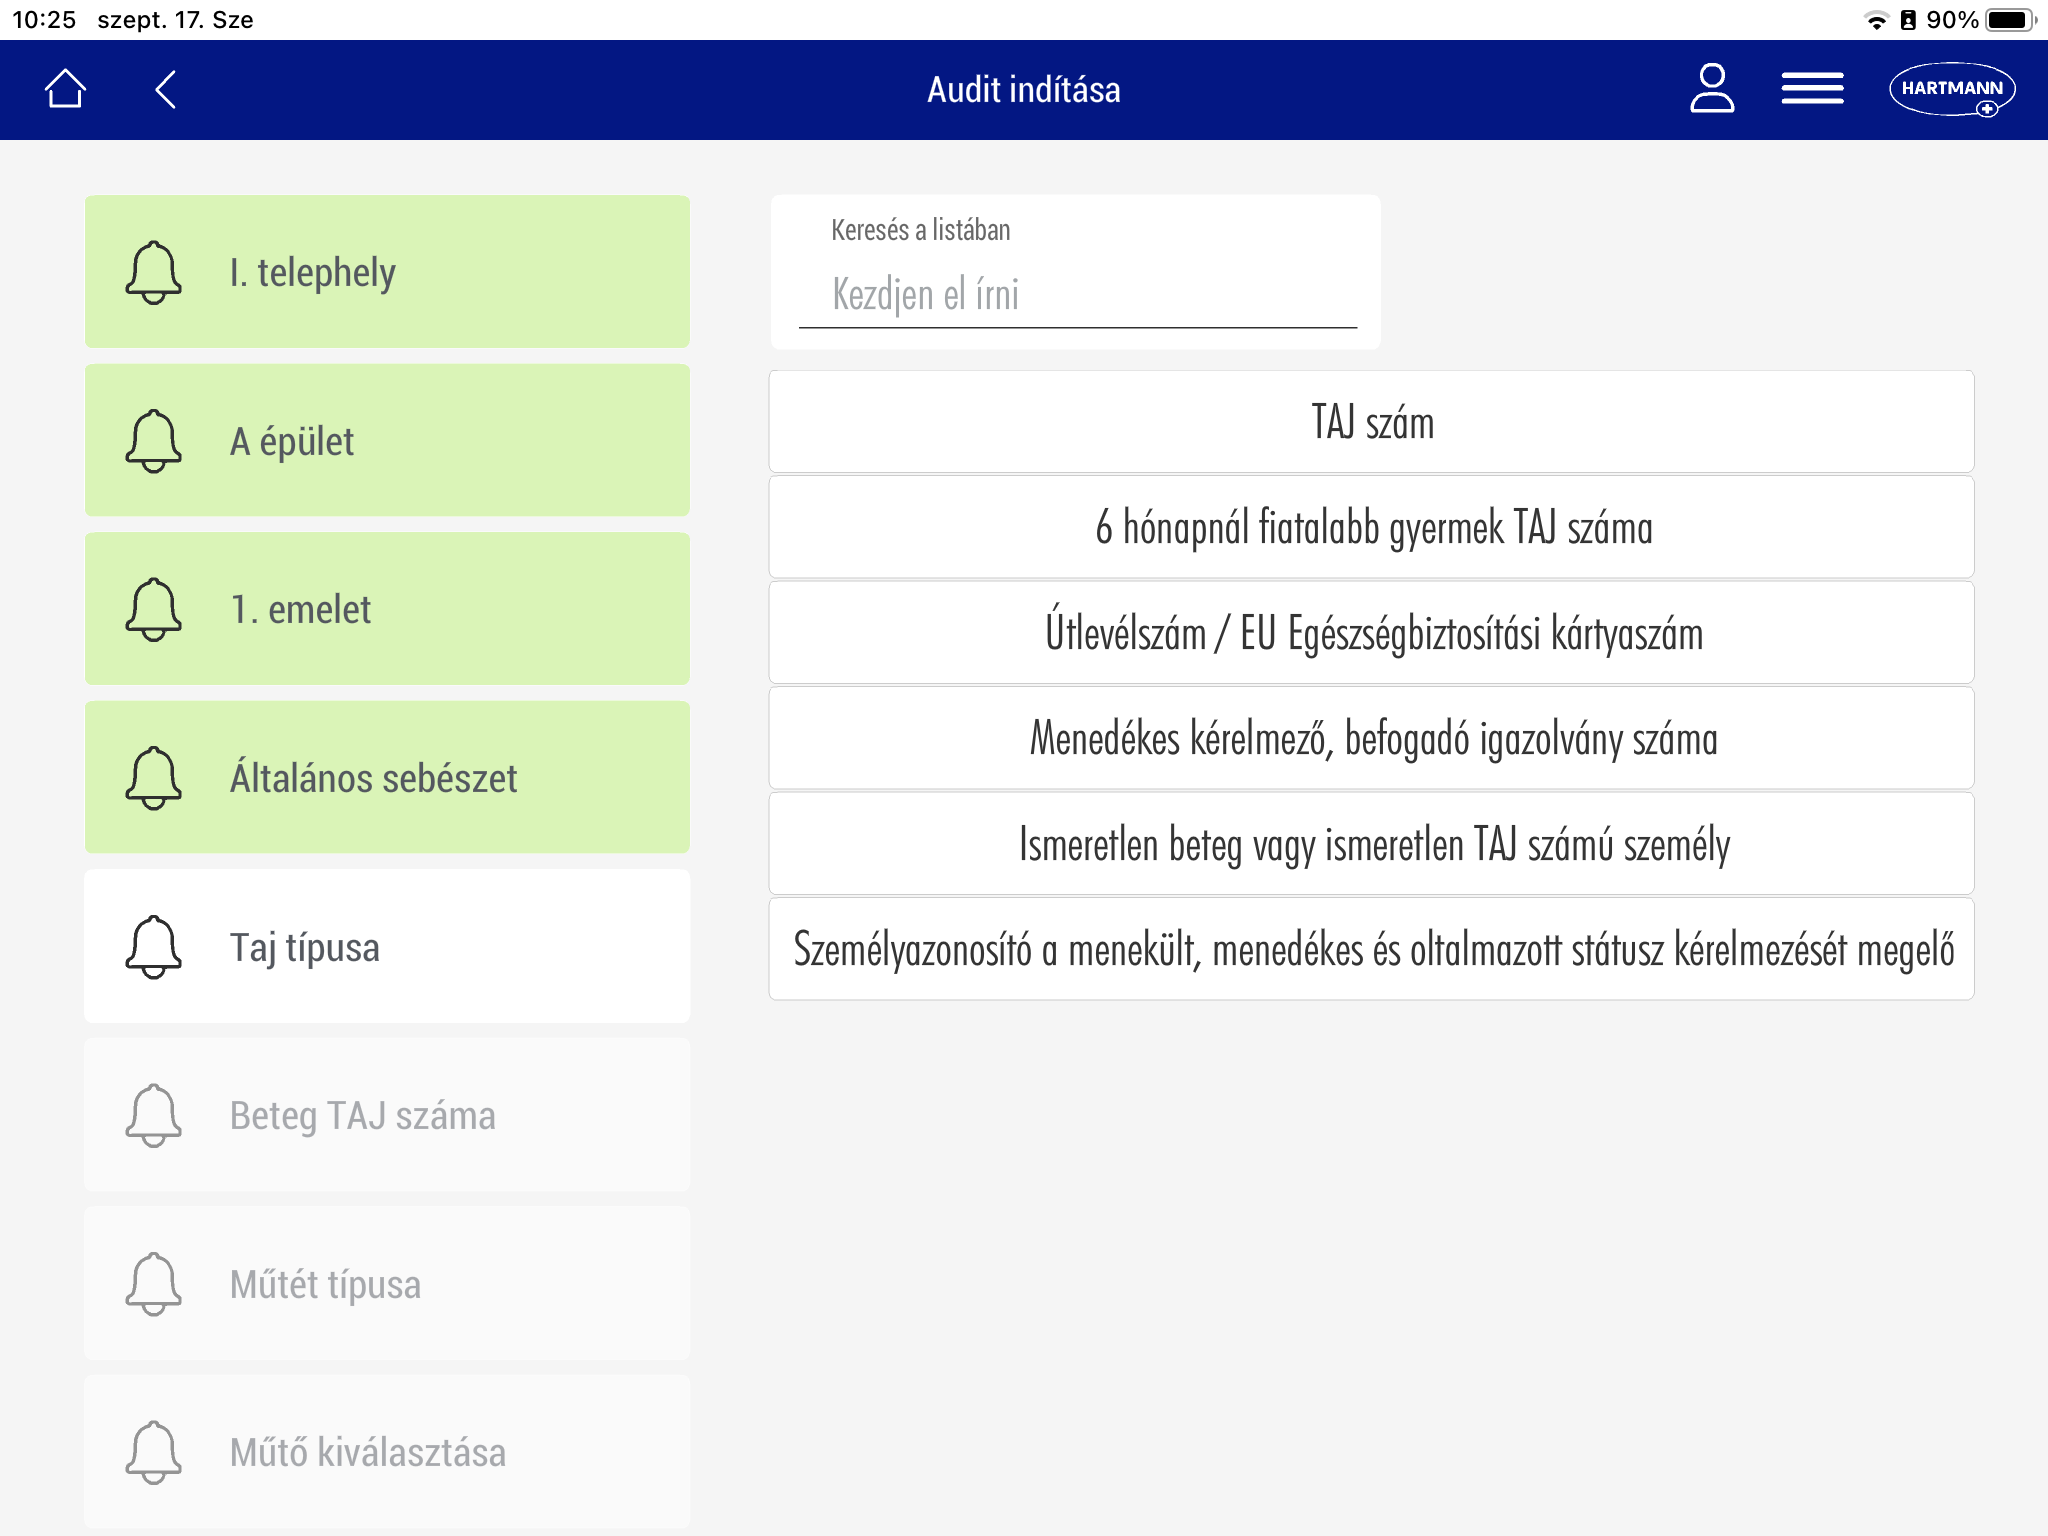This screenshot has width=2048, height=1536.
Task: Tap bell icon beside A épület
Action: [153, 440]
